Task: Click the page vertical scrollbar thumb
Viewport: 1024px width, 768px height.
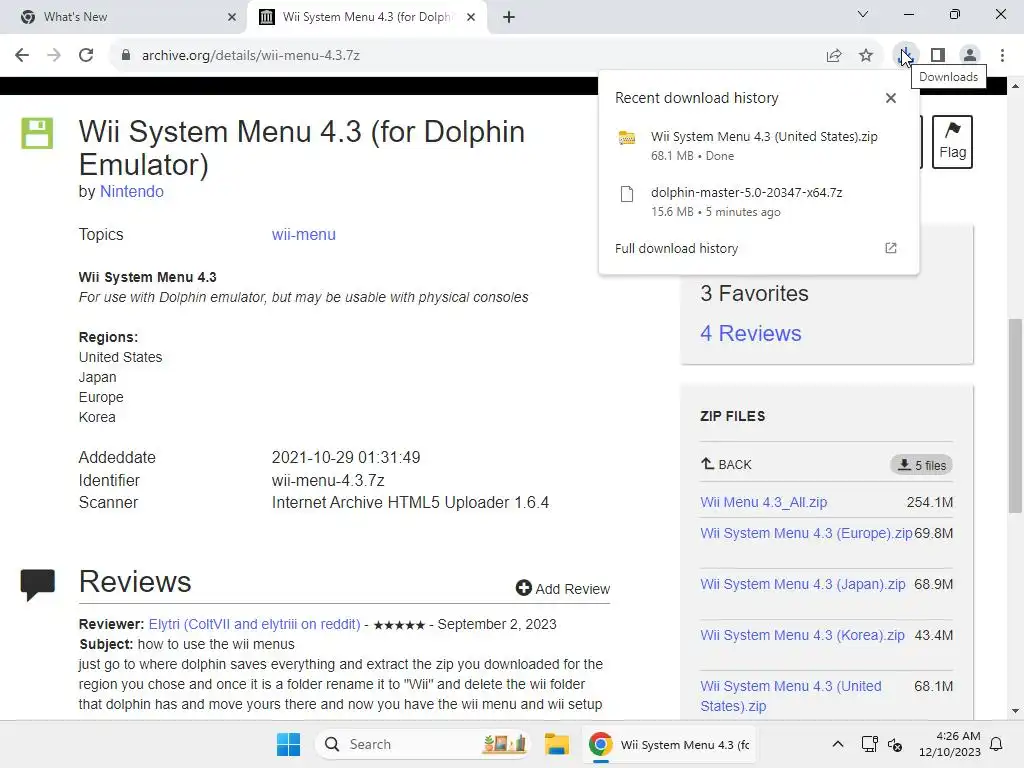Action: pyautogui.click(x=1015, y=415)
